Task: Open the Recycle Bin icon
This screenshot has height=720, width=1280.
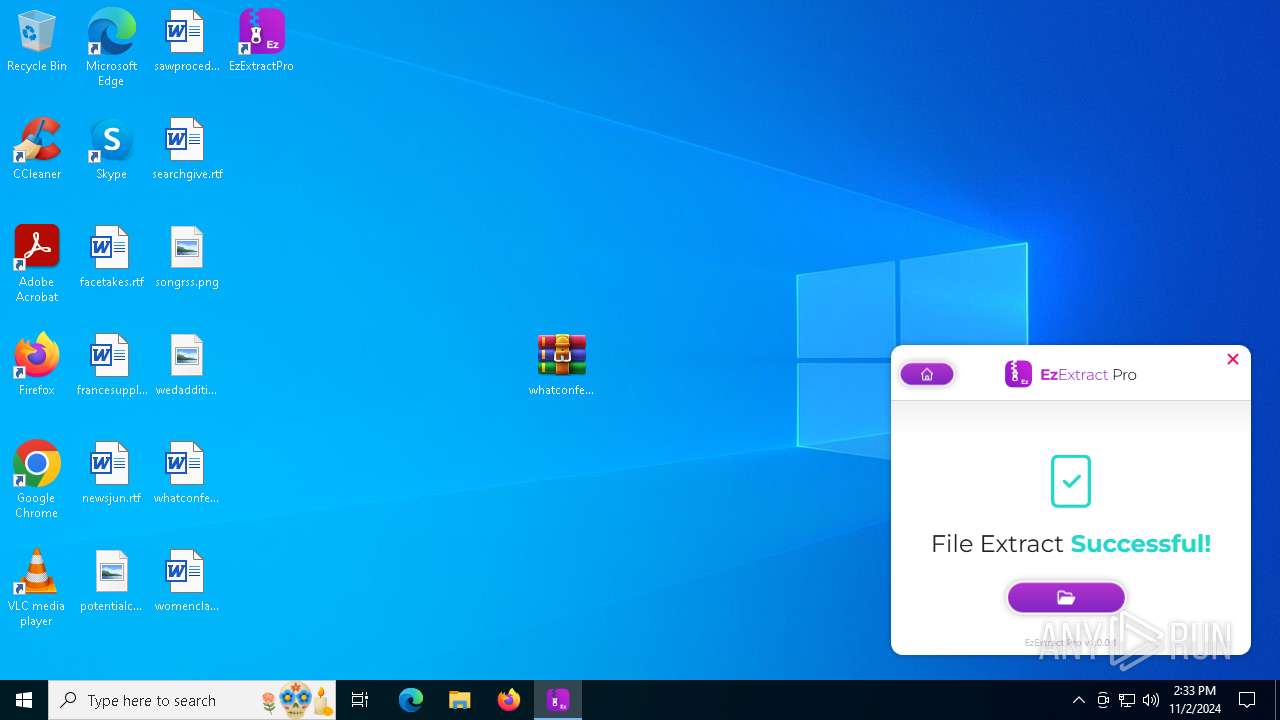Action: click(x=37, y=42)
